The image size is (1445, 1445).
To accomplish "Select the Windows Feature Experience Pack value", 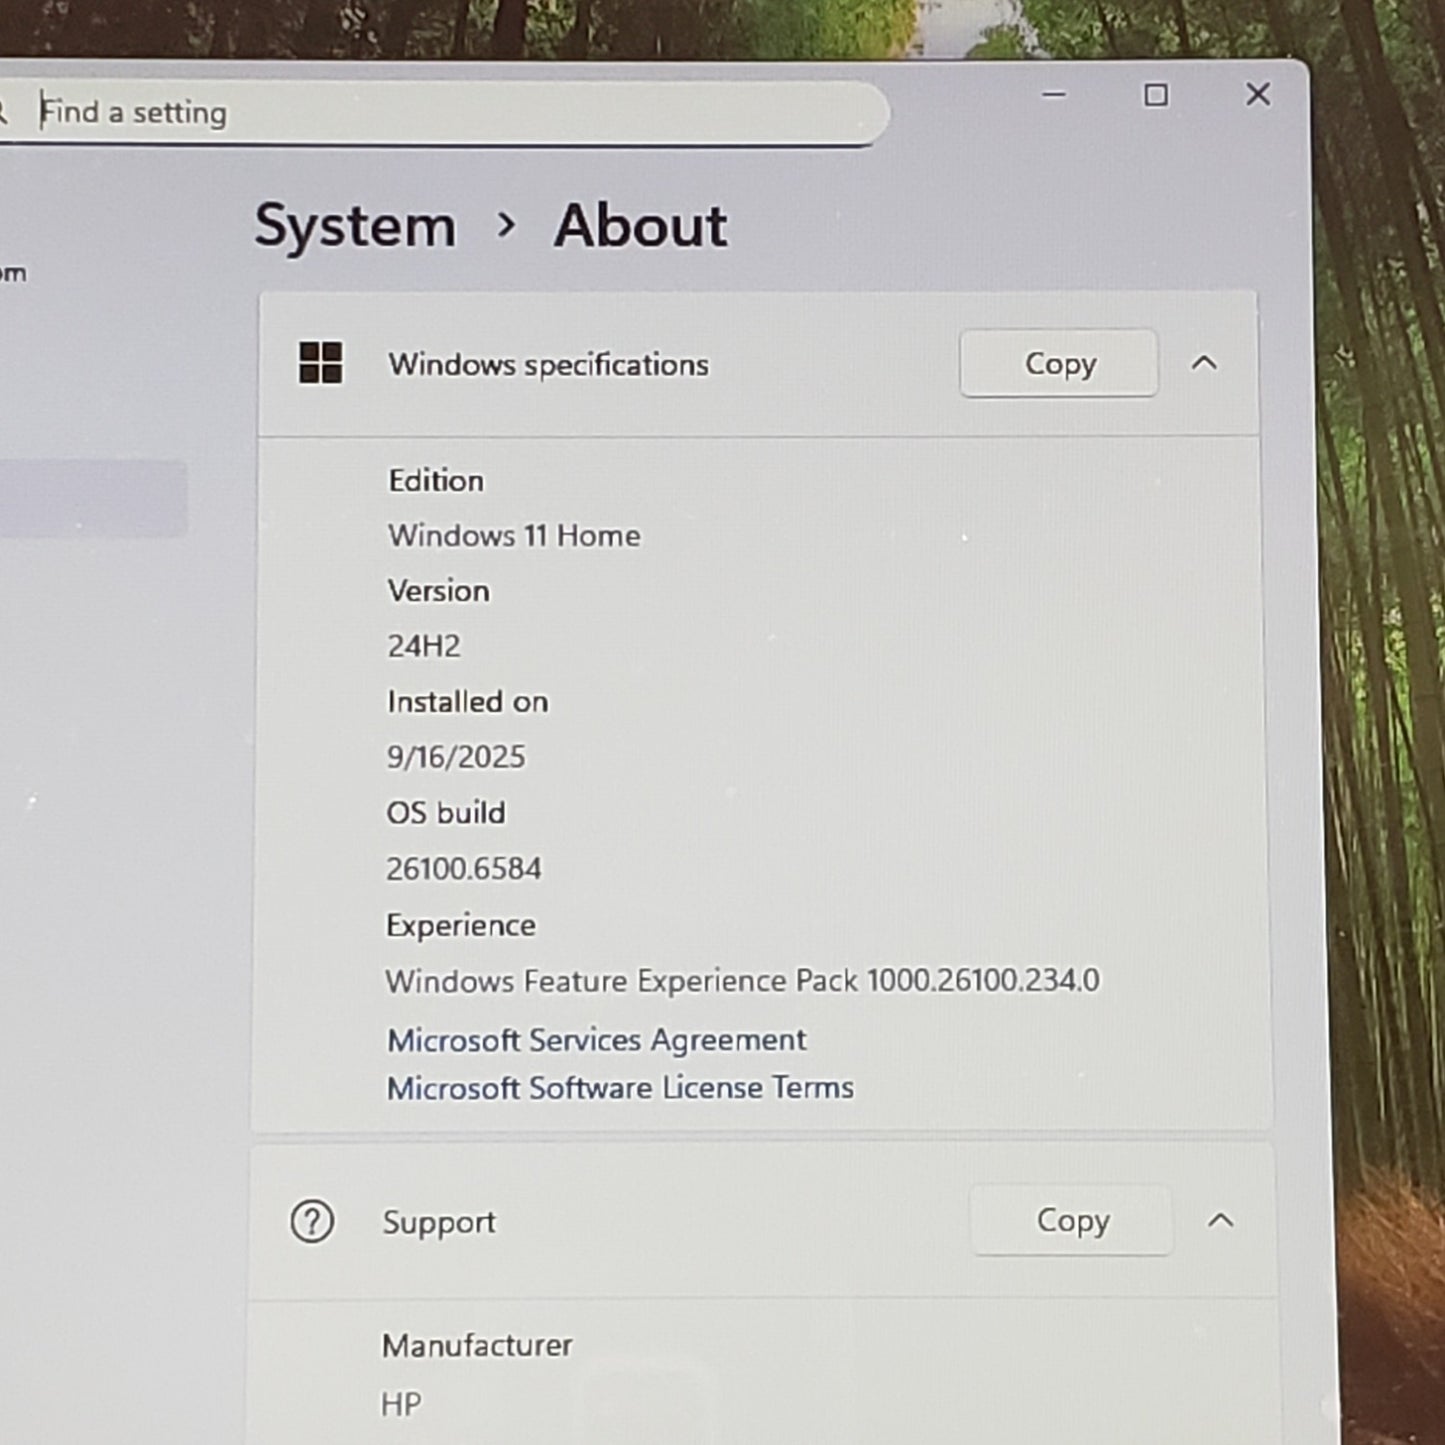I will pyautogui.click(x=742, y=981).
